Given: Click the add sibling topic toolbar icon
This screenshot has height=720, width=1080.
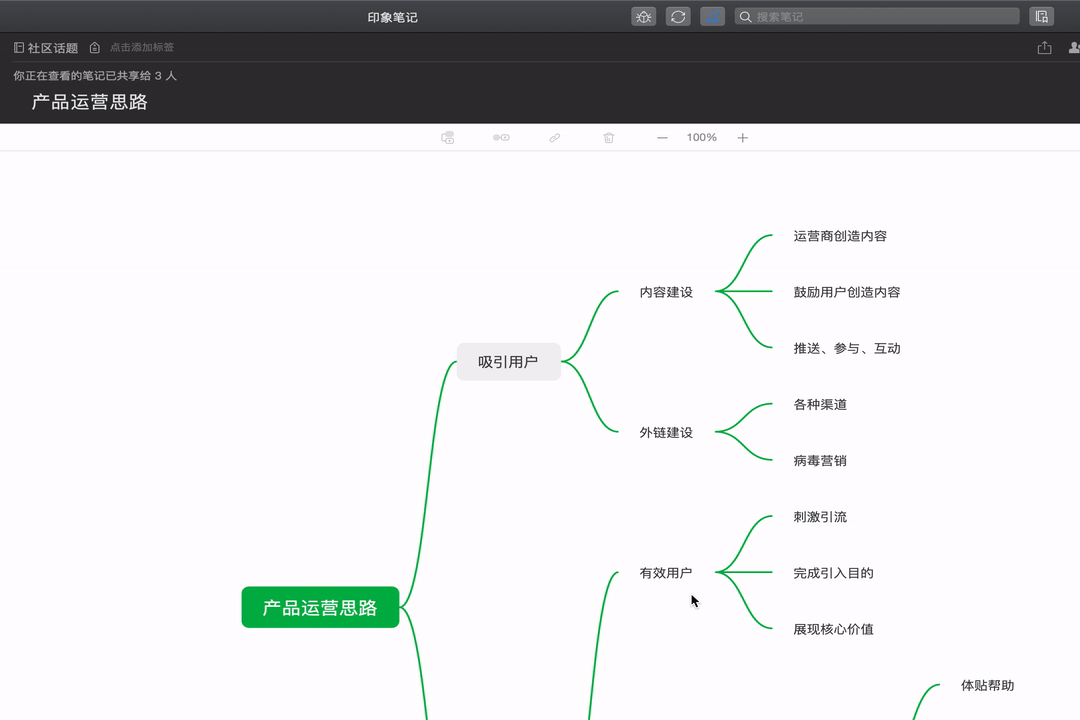Looking at the screenshot, I should tap(501, 138).
